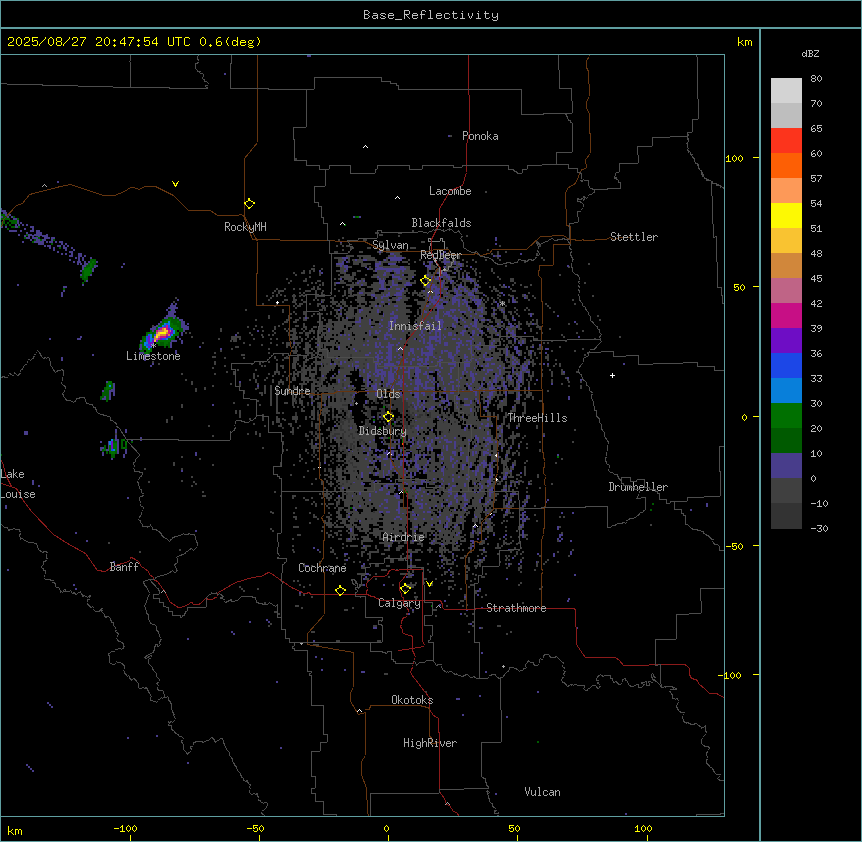862x842 pixels.
Task: Click the Sylvan label
Action: [390, 245]
